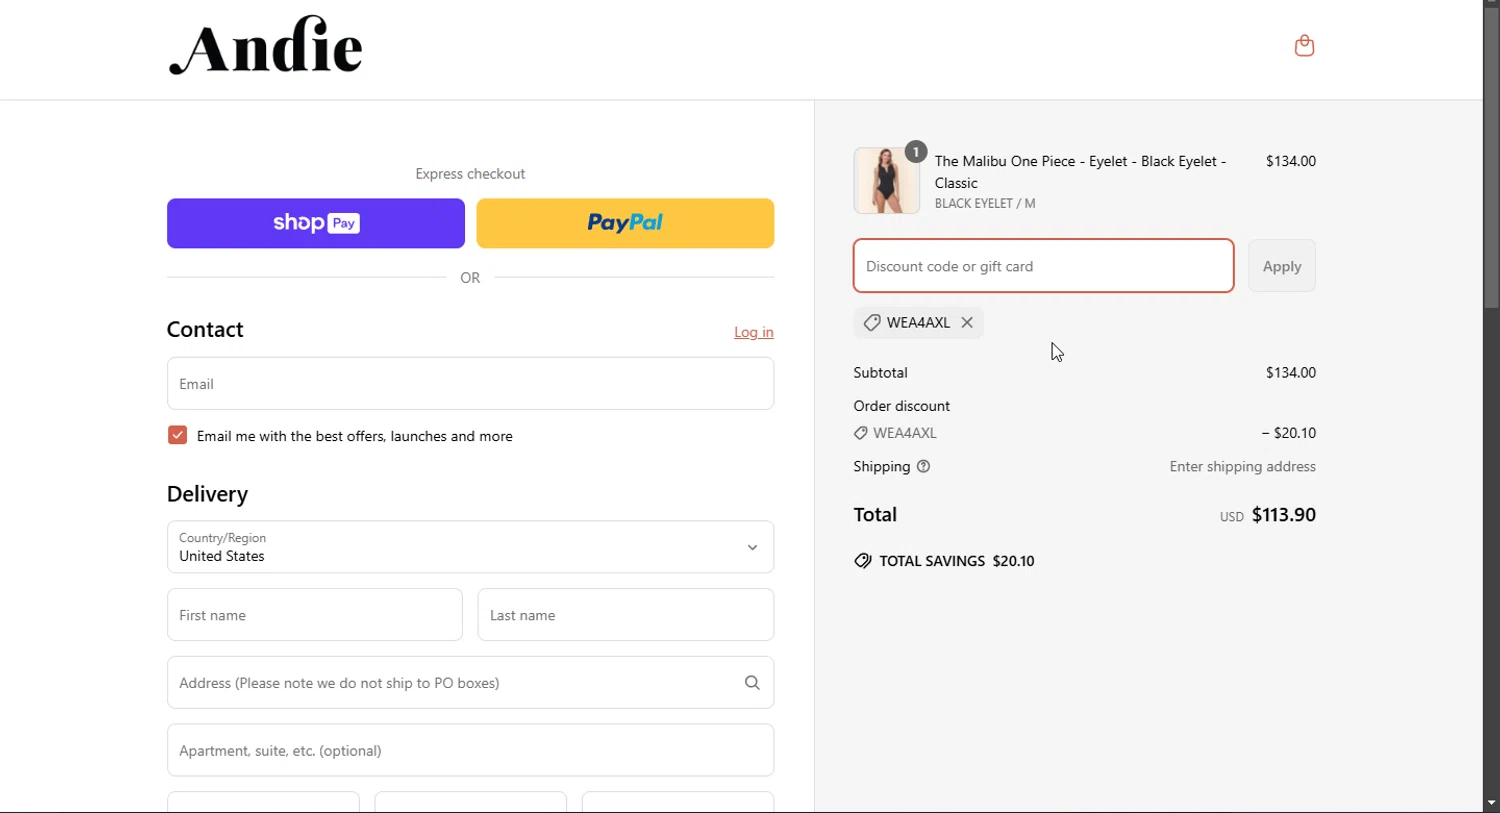Click the product title Malibu One Piece
This screenshot has height=813, width=1500.
click(1081, 172)
